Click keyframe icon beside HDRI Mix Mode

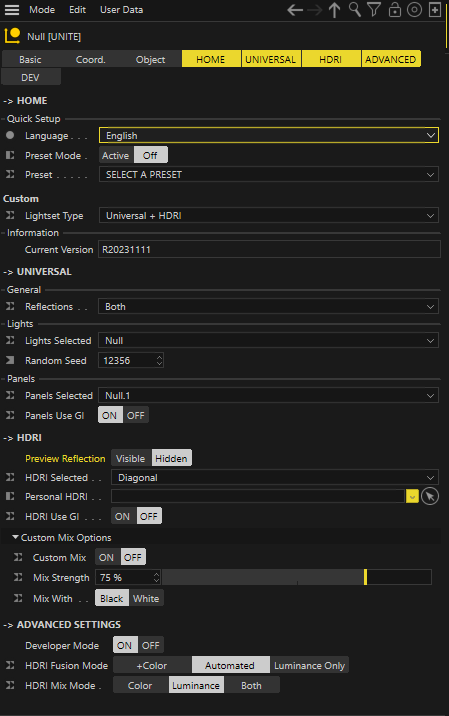point(10,685)
